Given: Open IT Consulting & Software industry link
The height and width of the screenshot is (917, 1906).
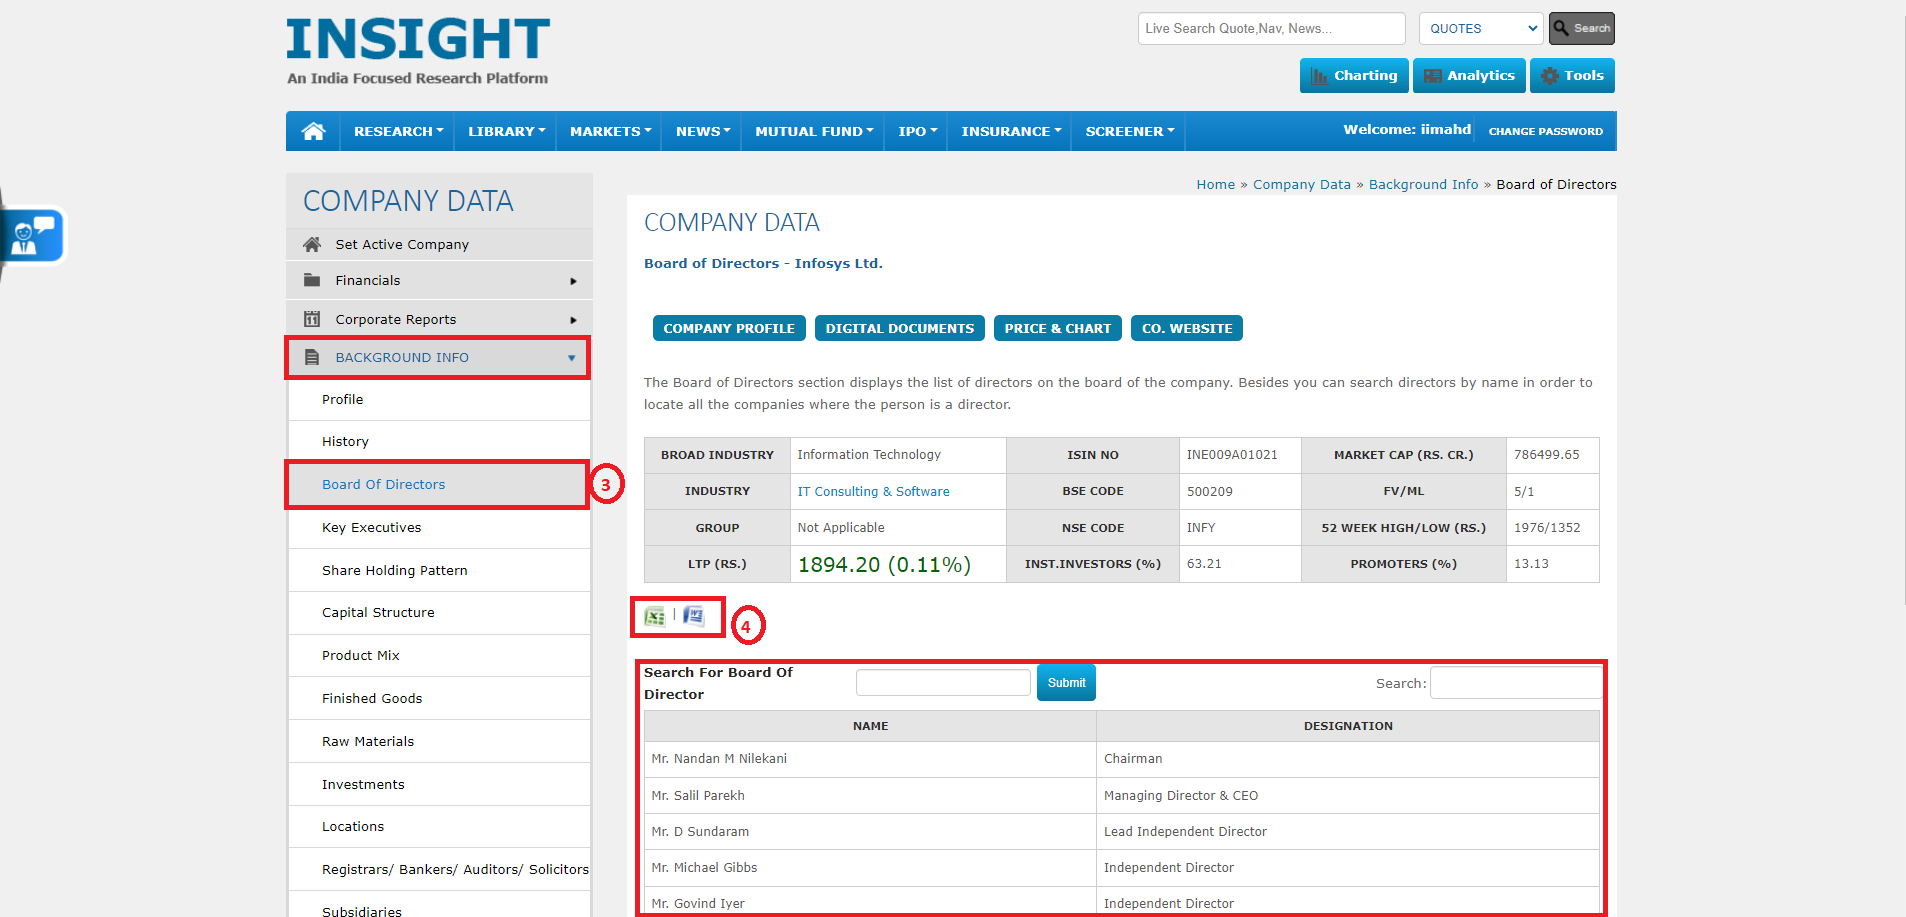Looking at the screenshot, I should click(873, 491).
